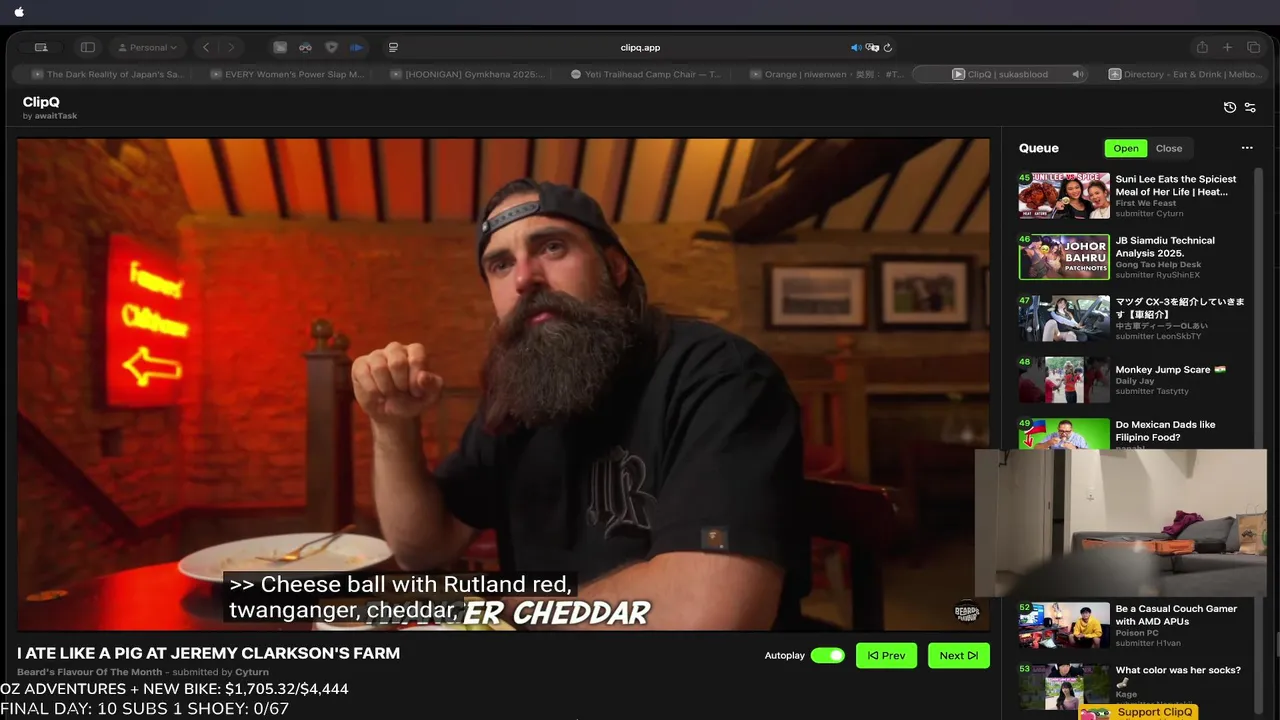Set the queue to Open

1126,148
